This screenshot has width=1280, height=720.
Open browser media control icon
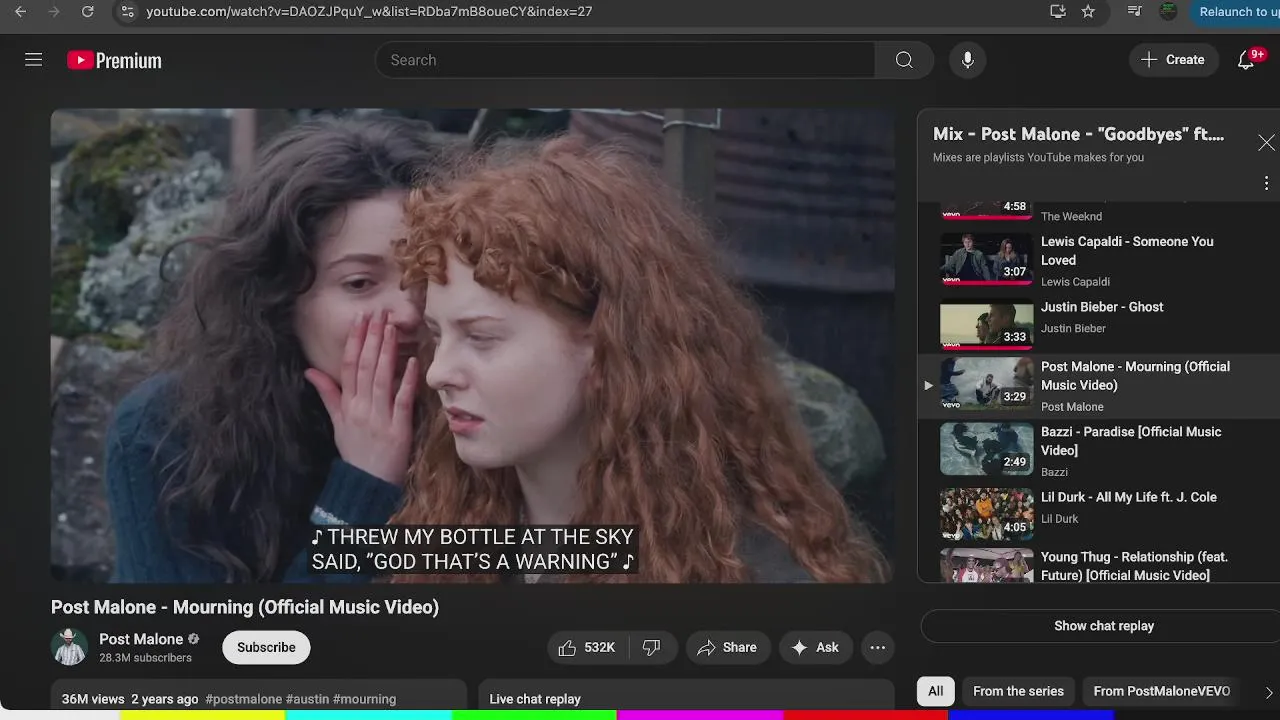[1134, 12]
